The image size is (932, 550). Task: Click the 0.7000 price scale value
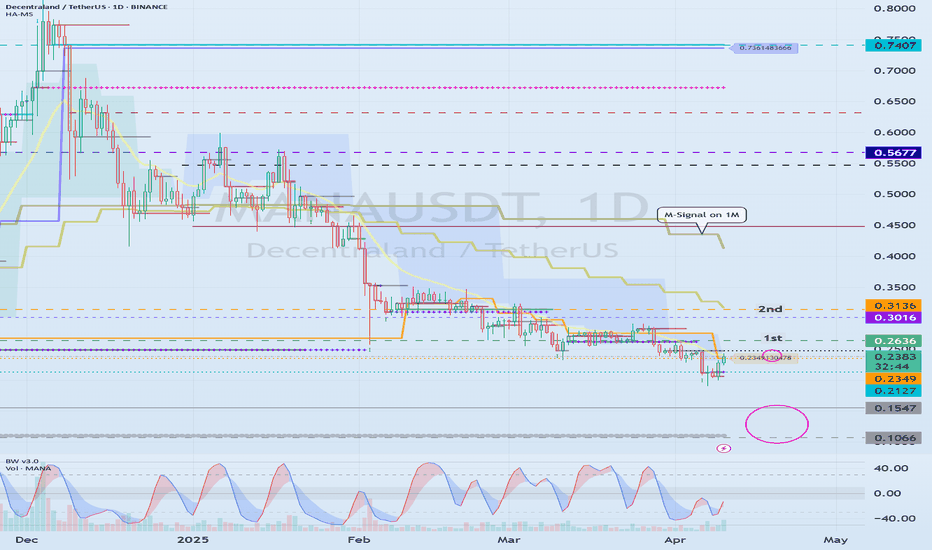[x=895, y=70]
